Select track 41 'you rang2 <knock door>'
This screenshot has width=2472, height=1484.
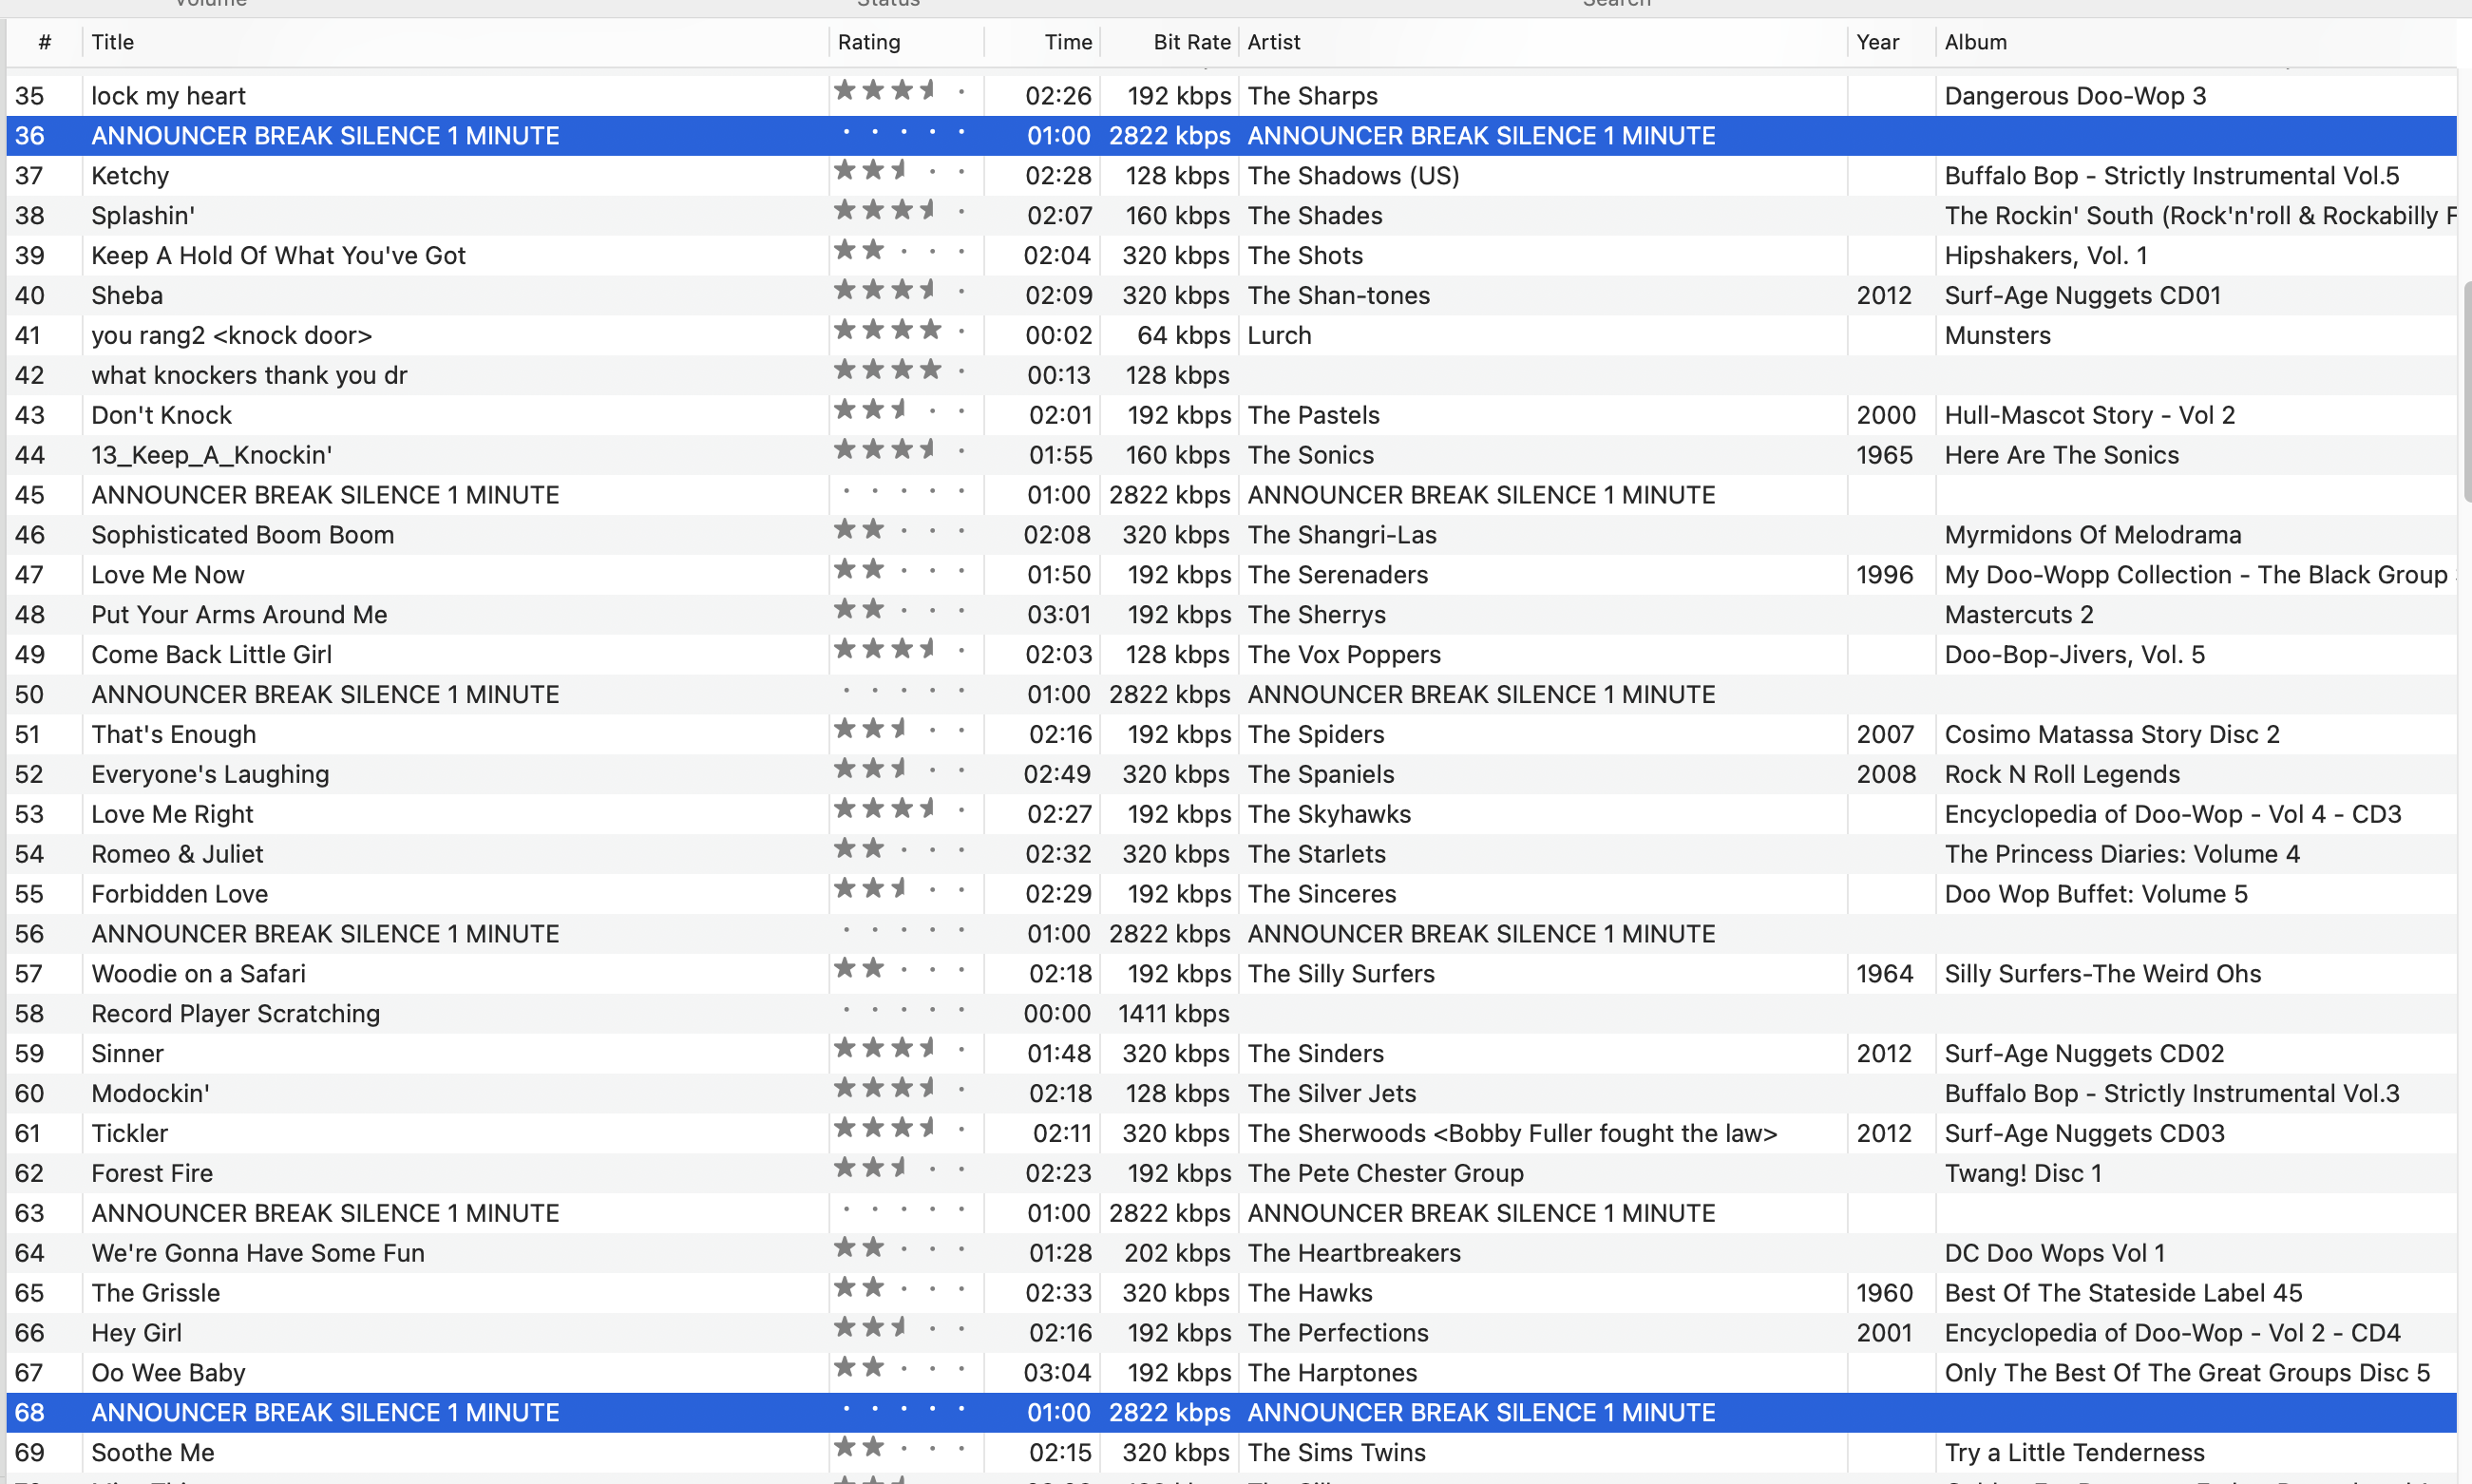pos(231,335)
